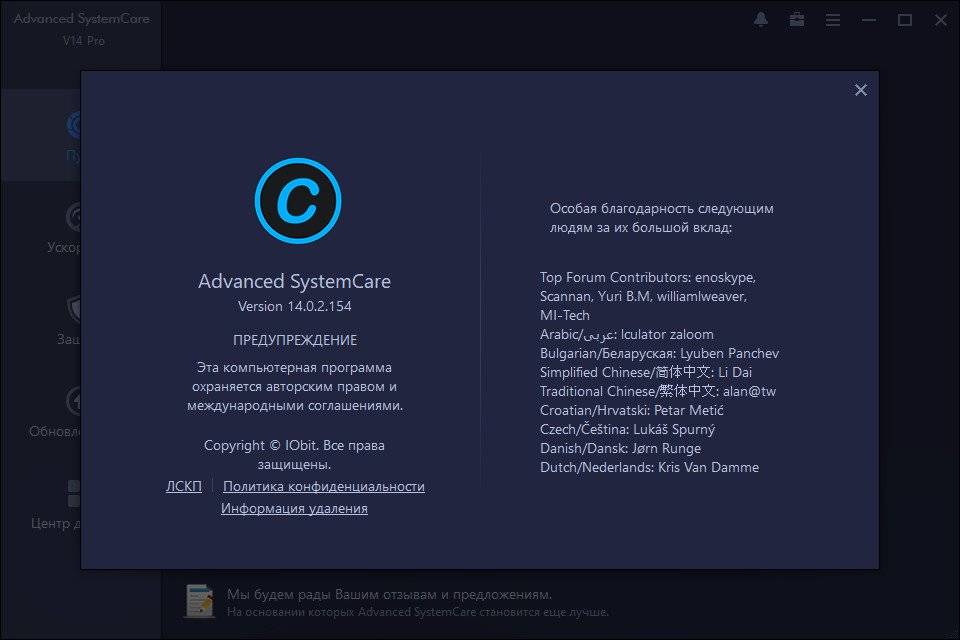The image size is (960, 640).
Task: Open the notifications bell in title bar
Action: point(761,20)
